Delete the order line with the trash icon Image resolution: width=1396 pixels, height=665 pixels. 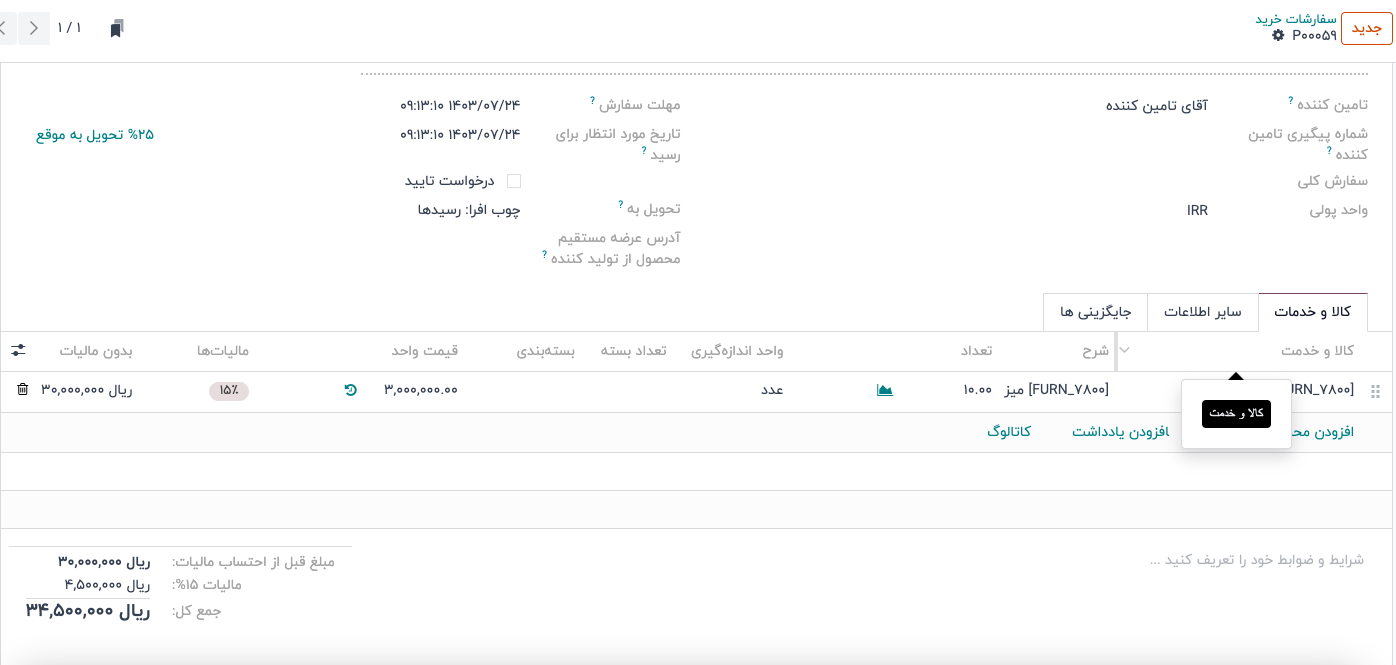coord(23,390)
